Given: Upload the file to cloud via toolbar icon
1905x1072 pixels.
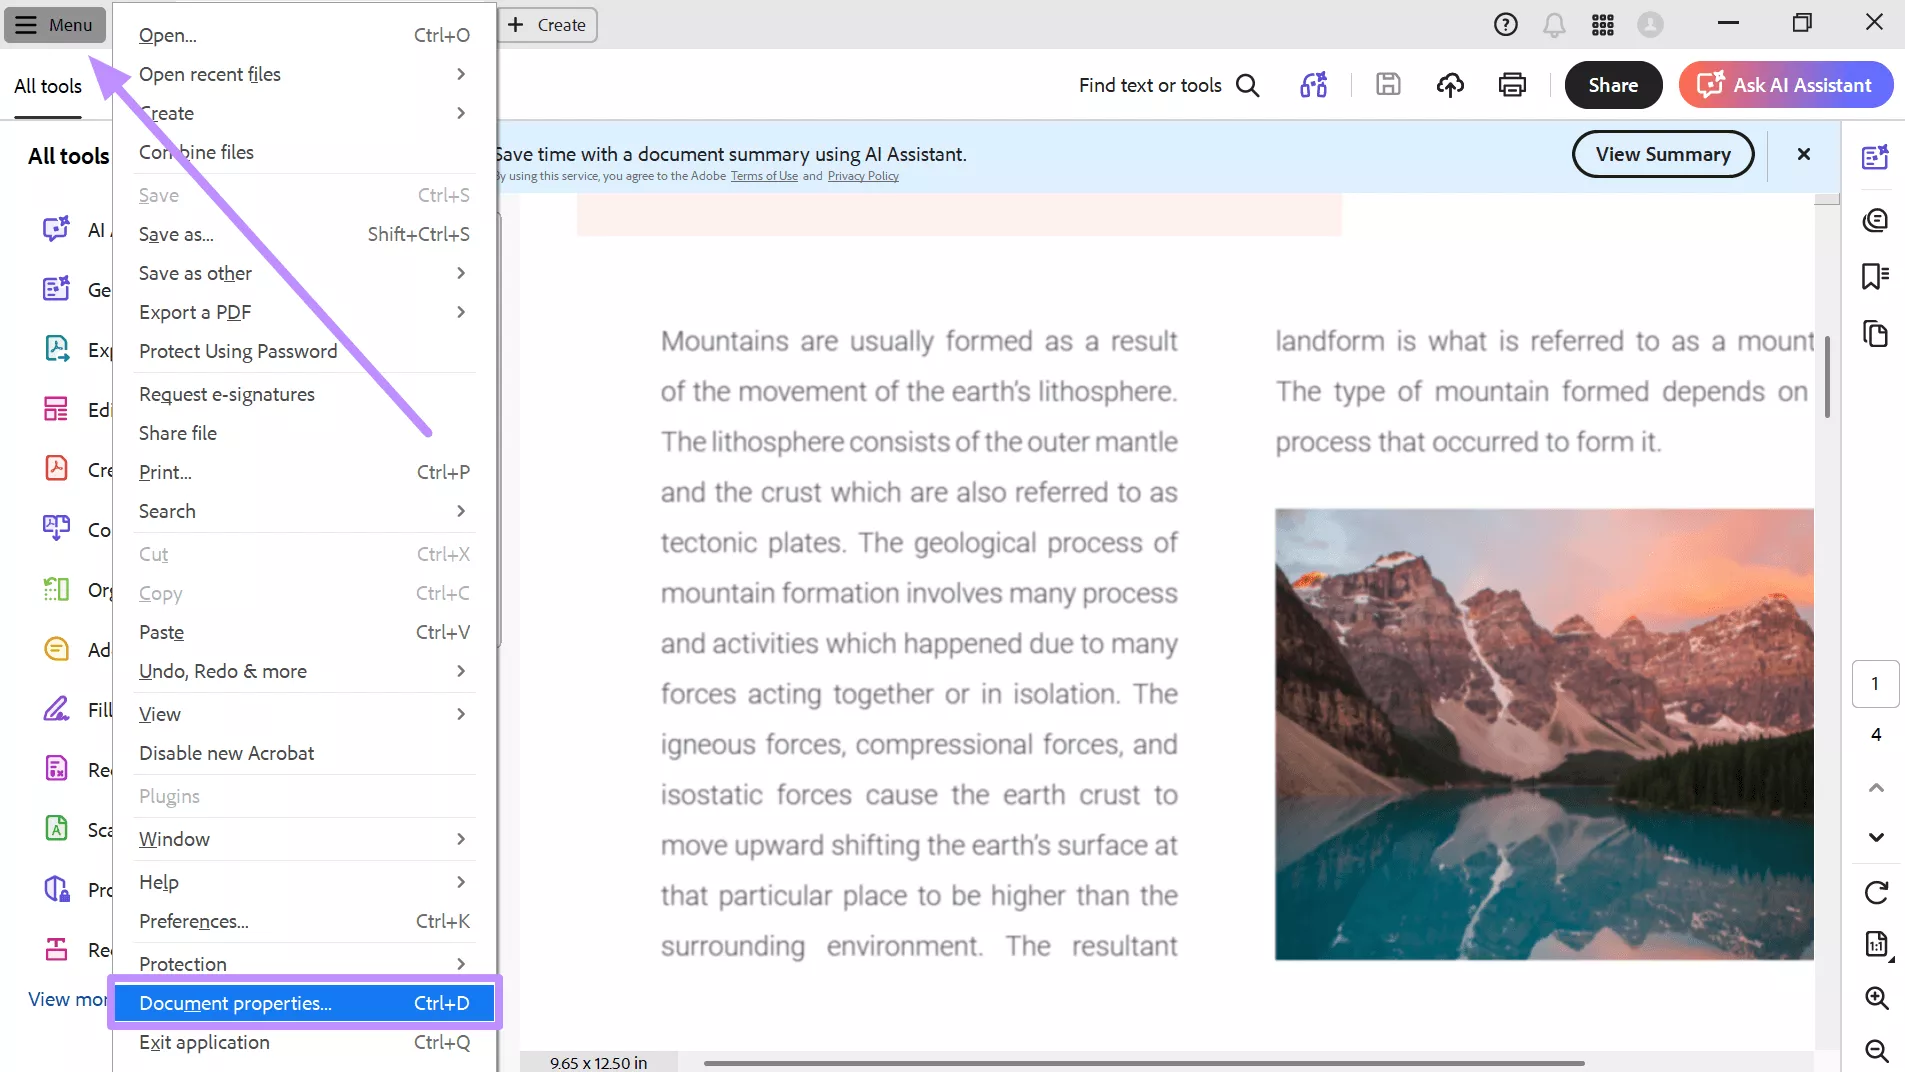Looking at the screenshot, I should click(x=1451, y=84).
